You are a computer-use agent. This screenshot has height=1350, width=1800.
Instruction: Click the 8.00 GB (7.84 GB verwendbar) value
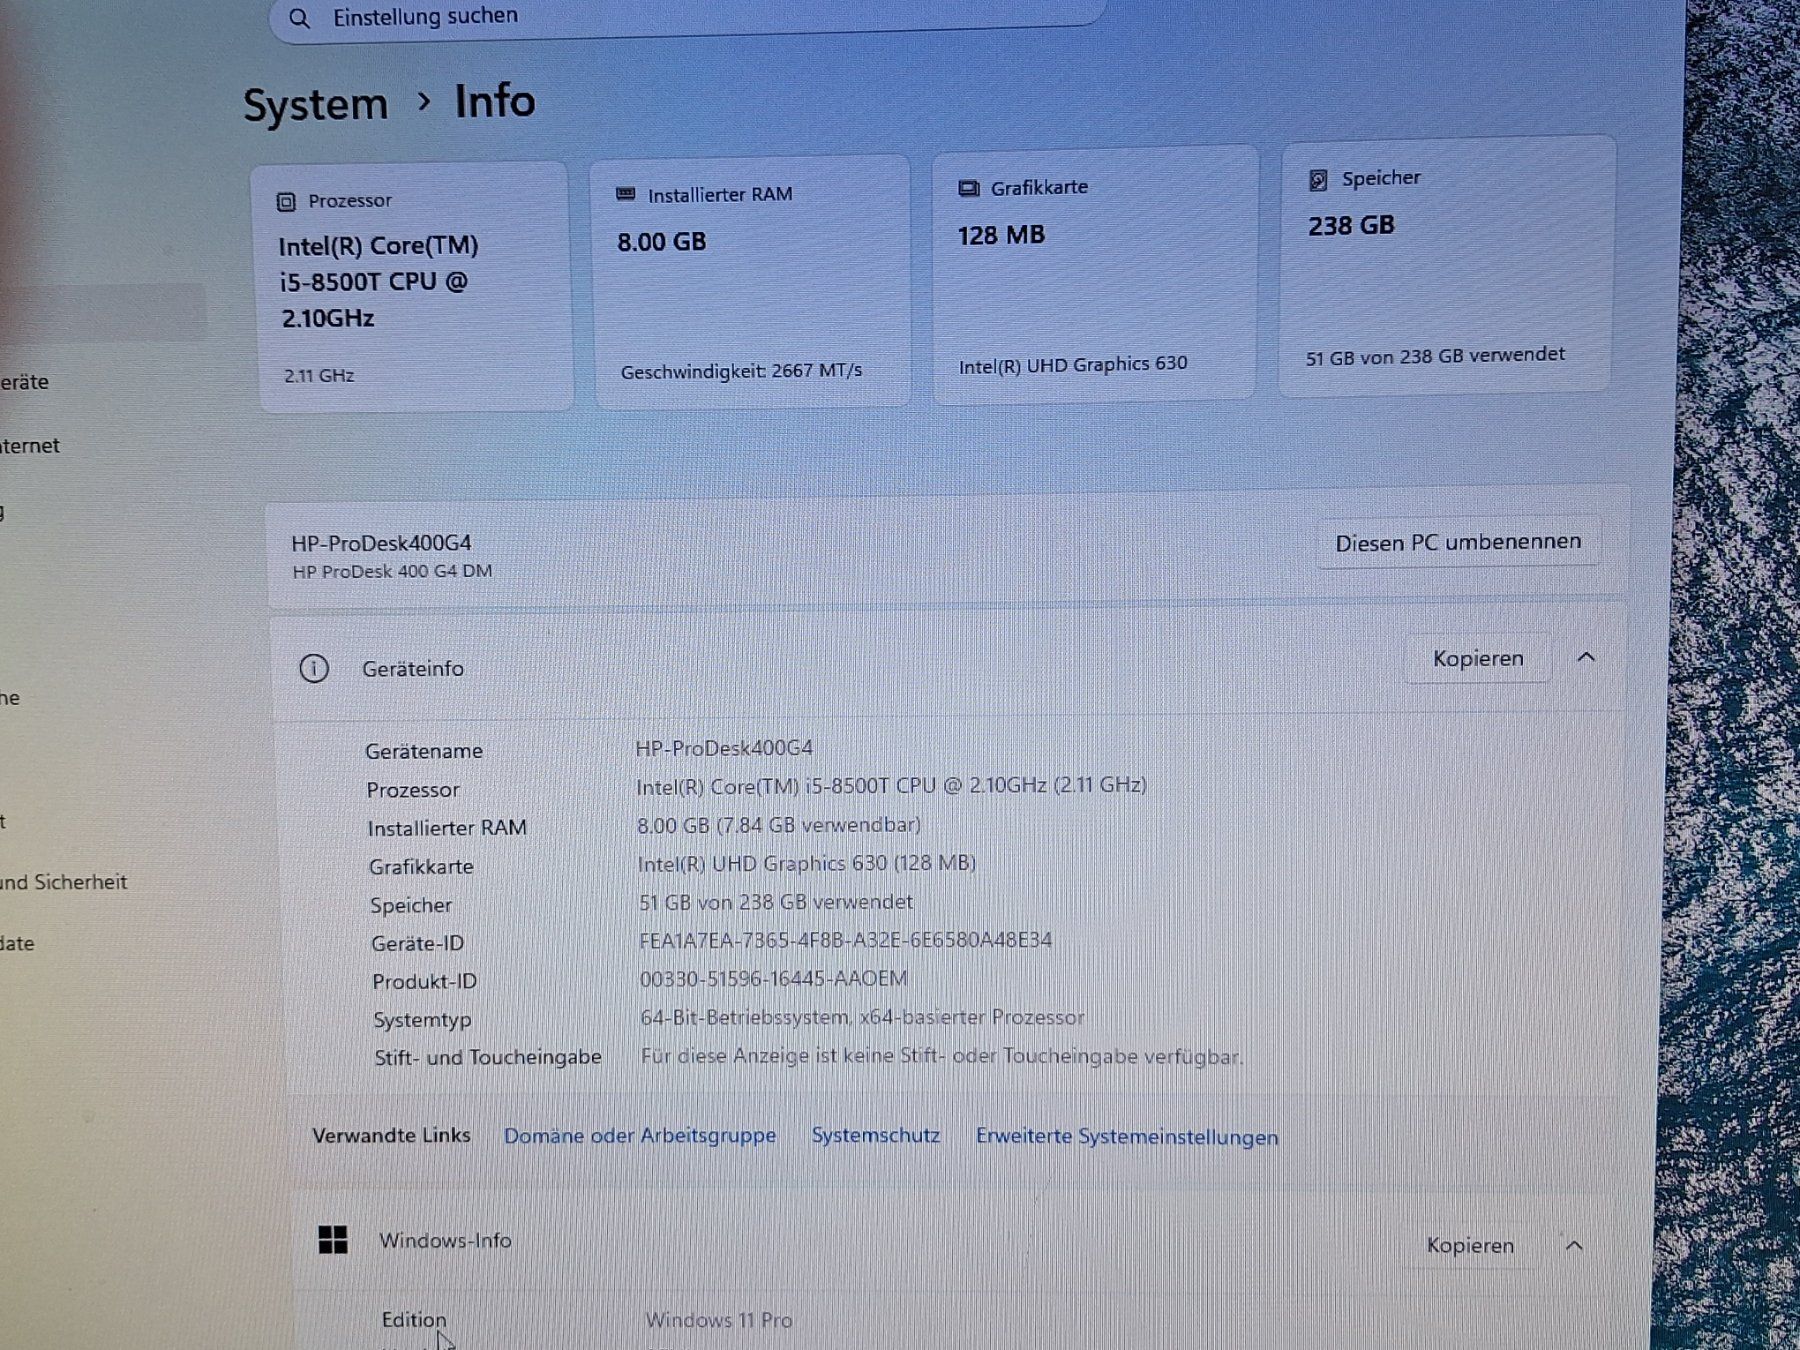coord(778,825)
